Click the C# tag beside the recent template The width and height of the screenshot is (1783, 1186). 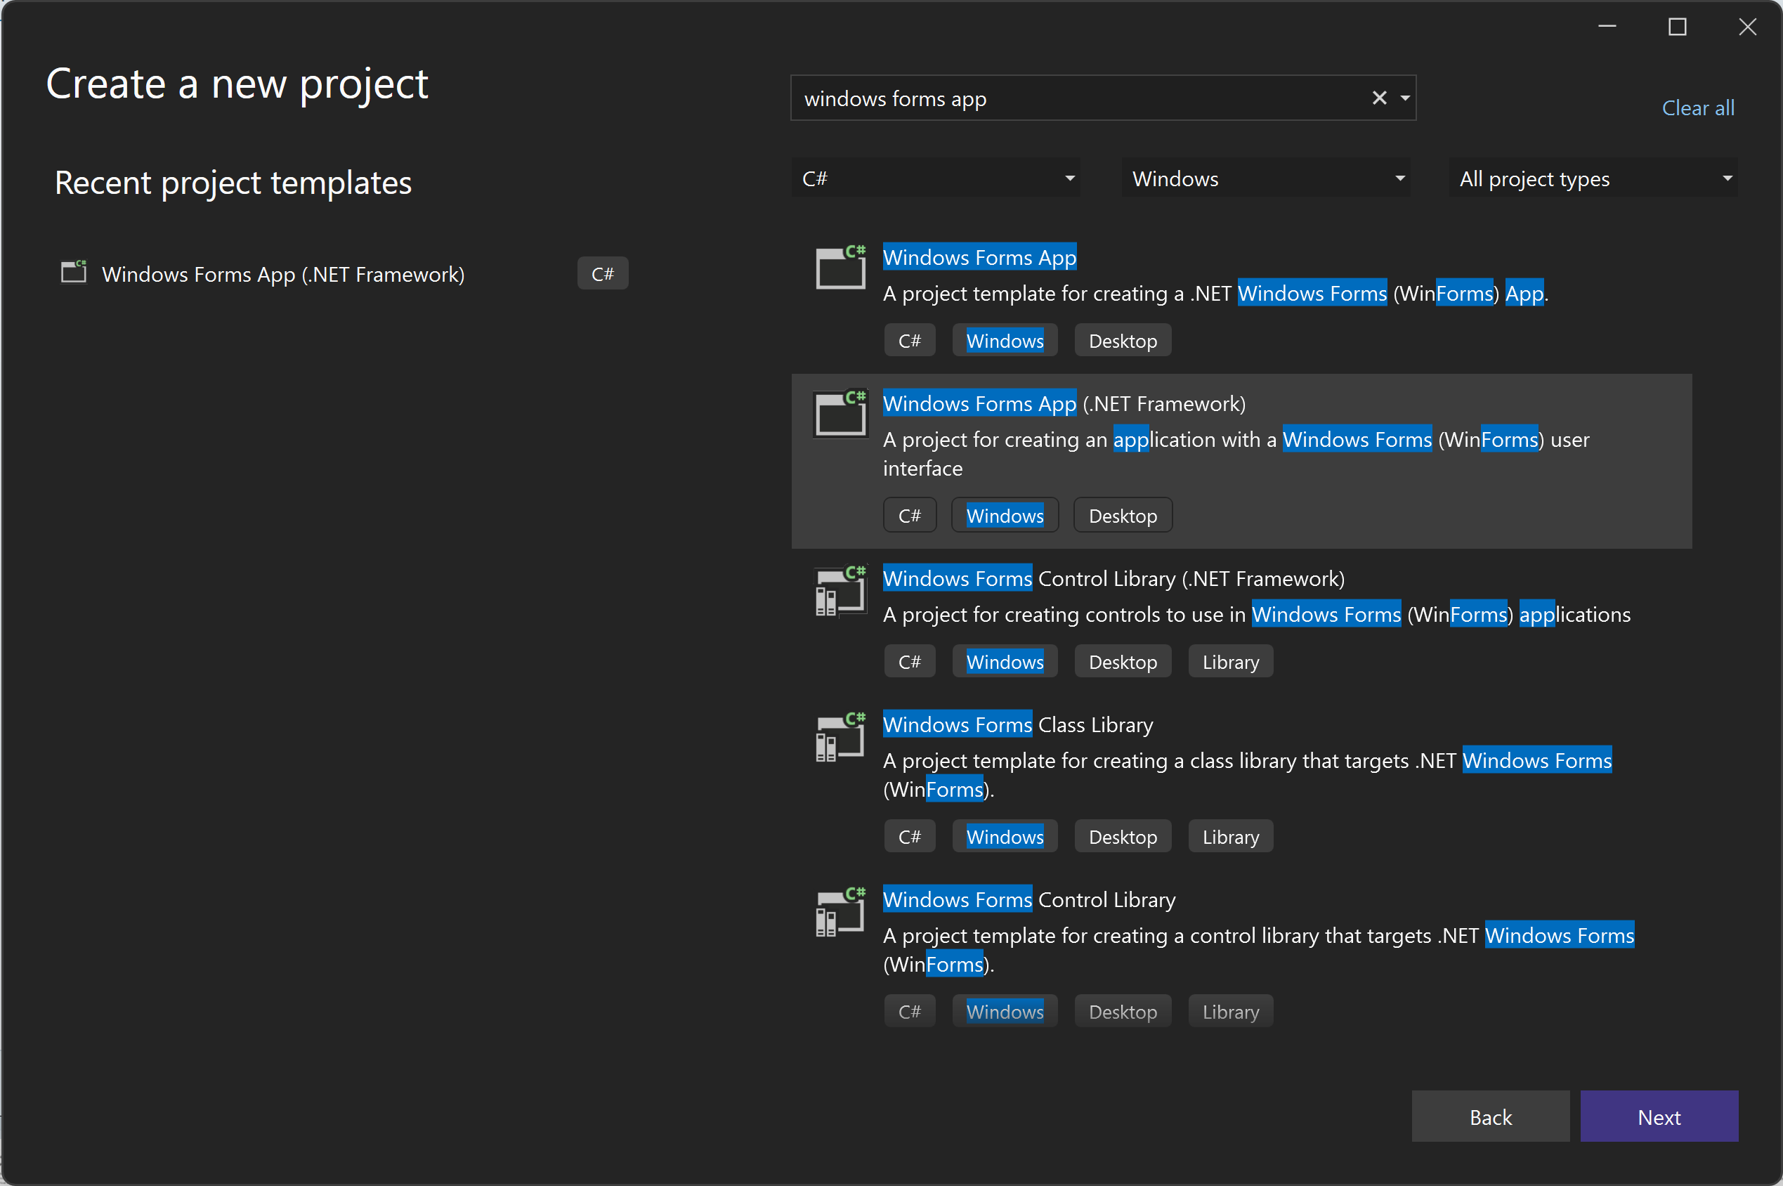tap(603, 273)
